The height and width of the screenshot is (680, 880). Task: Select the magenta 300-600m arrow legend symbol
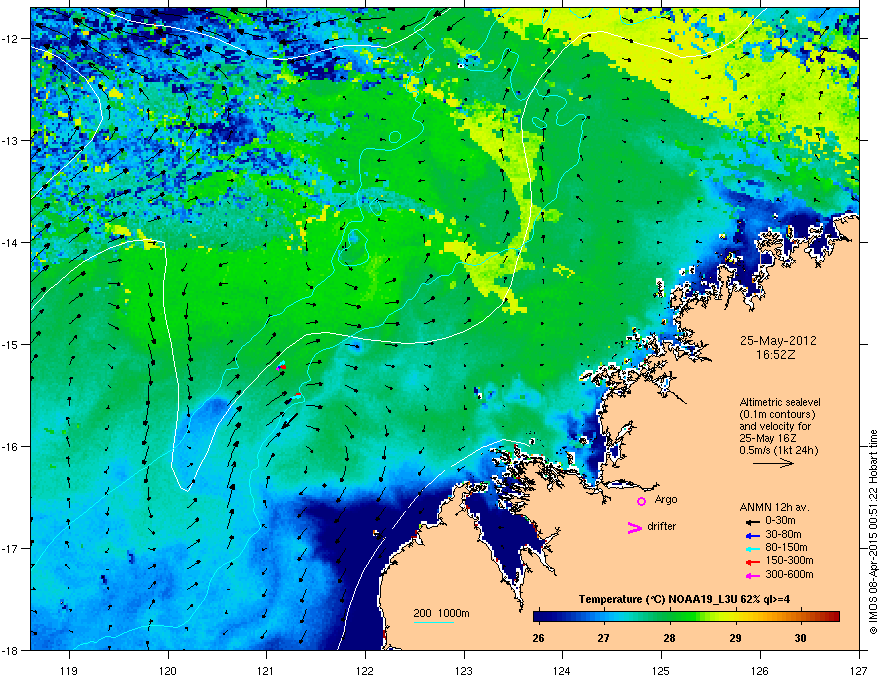(x=752, y=575)
